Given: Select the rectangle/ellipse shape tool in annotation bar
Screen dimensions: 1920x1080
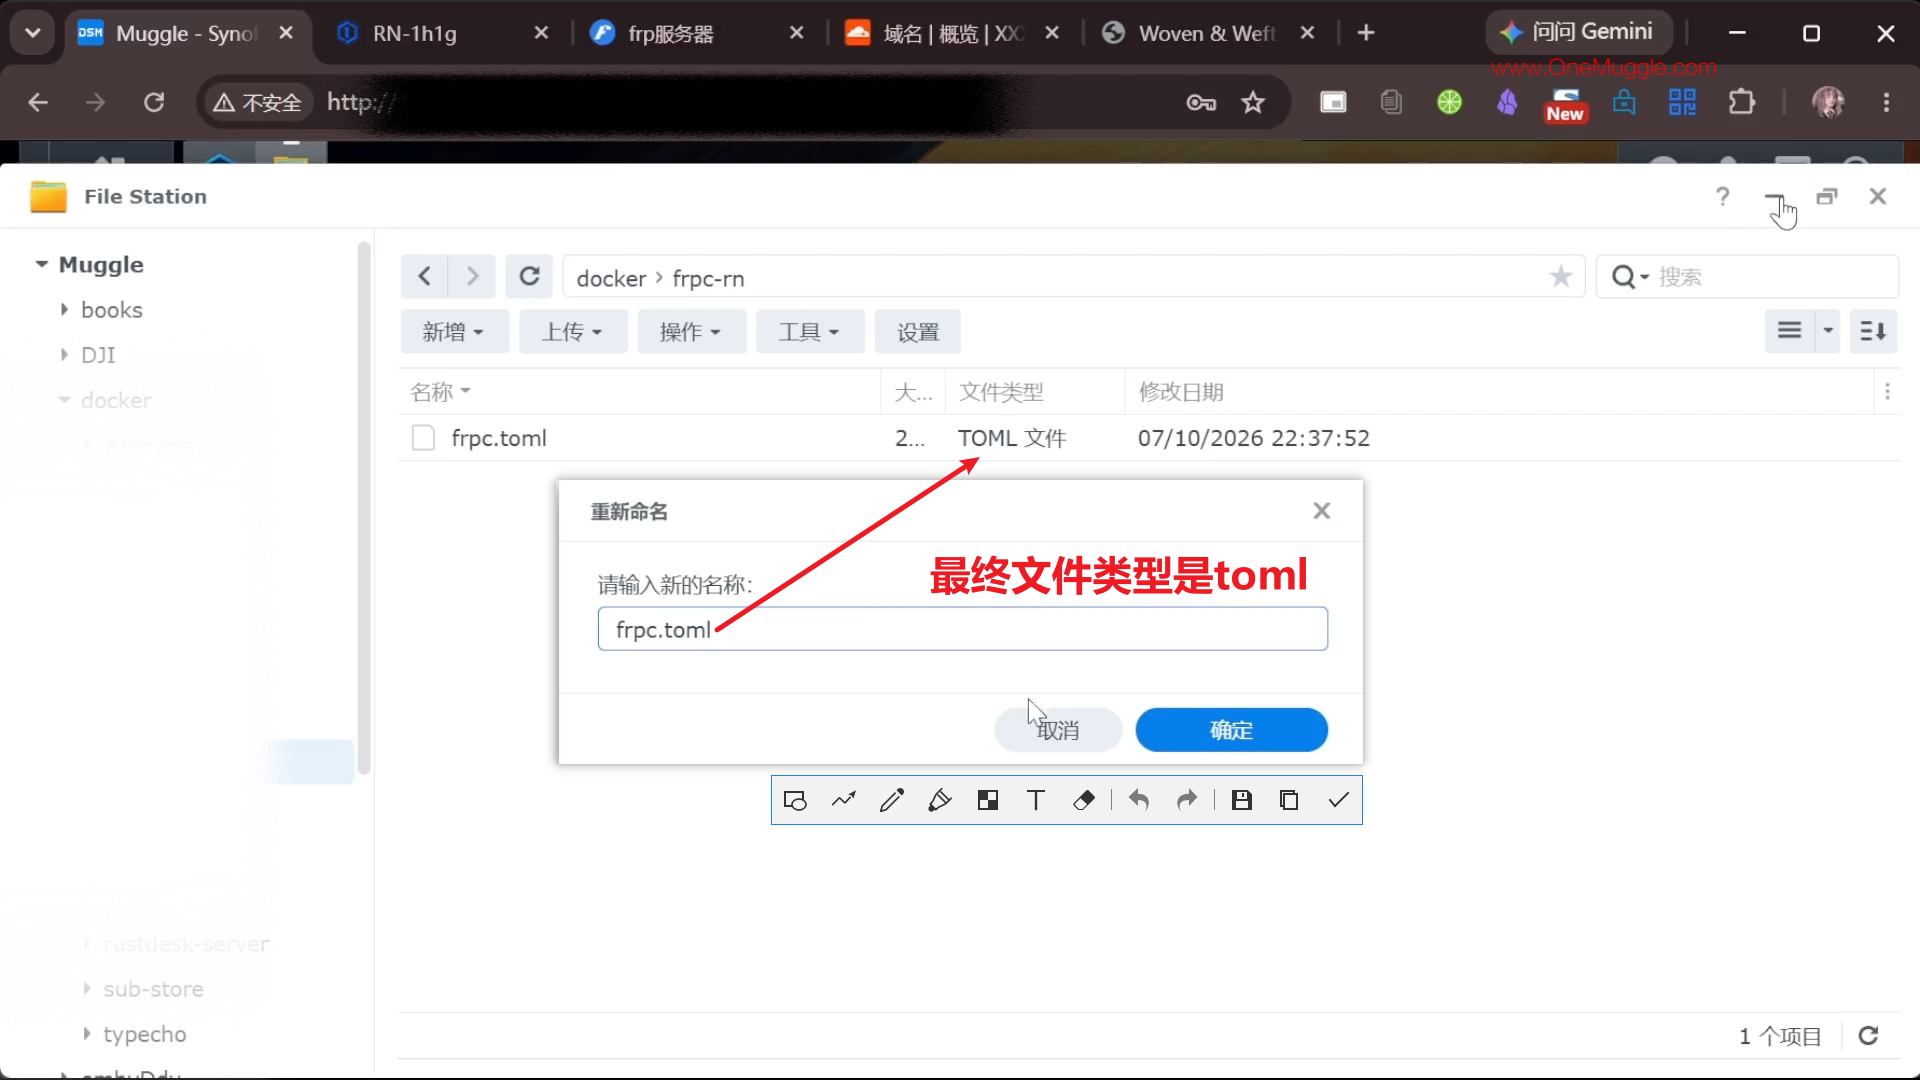Looking at the screenshot, I should (795, 800).
